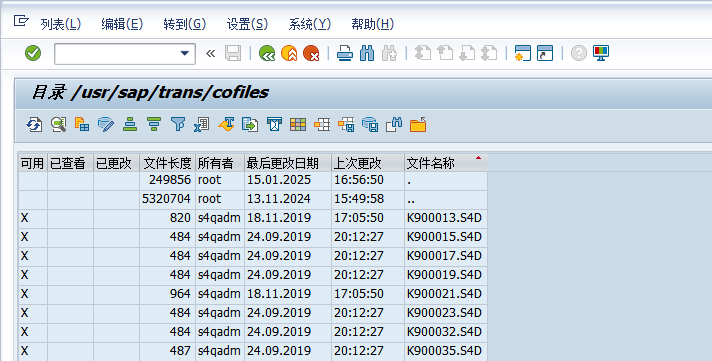Click the Save Layout icon
The width and height of the screenshot is (712, 361).
click(346, 124)
